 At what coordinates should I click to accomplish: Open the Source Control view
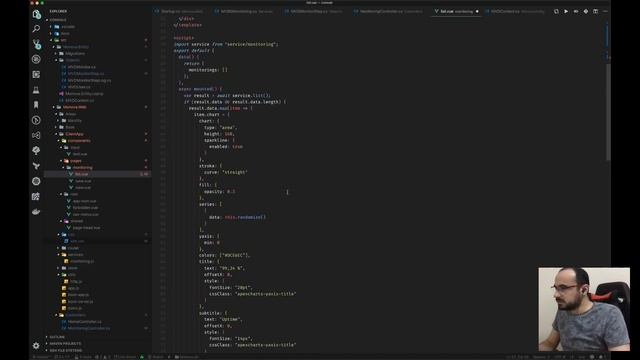pos(36,44)
